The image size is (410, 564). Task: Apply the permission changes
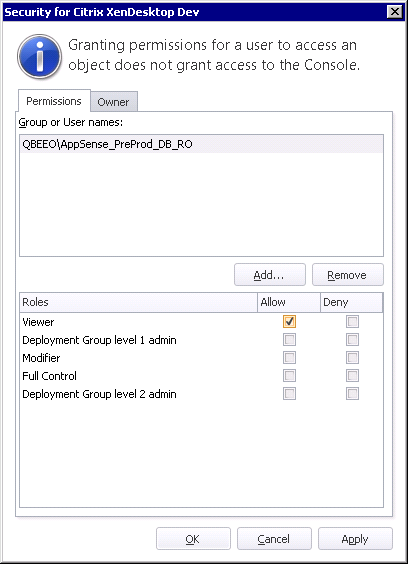(355, 539)
